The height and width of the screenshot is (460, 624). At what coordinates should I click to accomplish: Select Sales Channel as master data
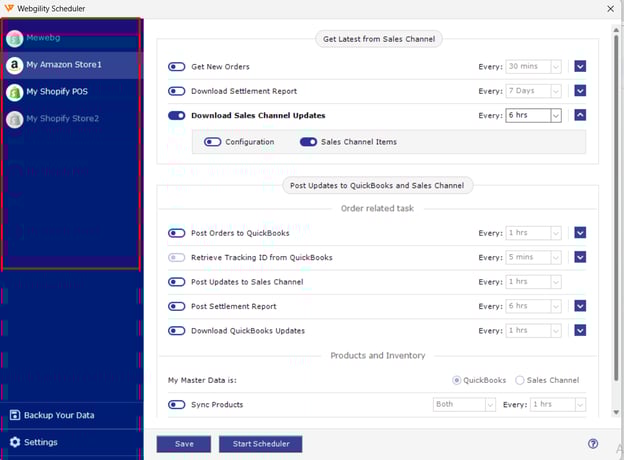520,380
